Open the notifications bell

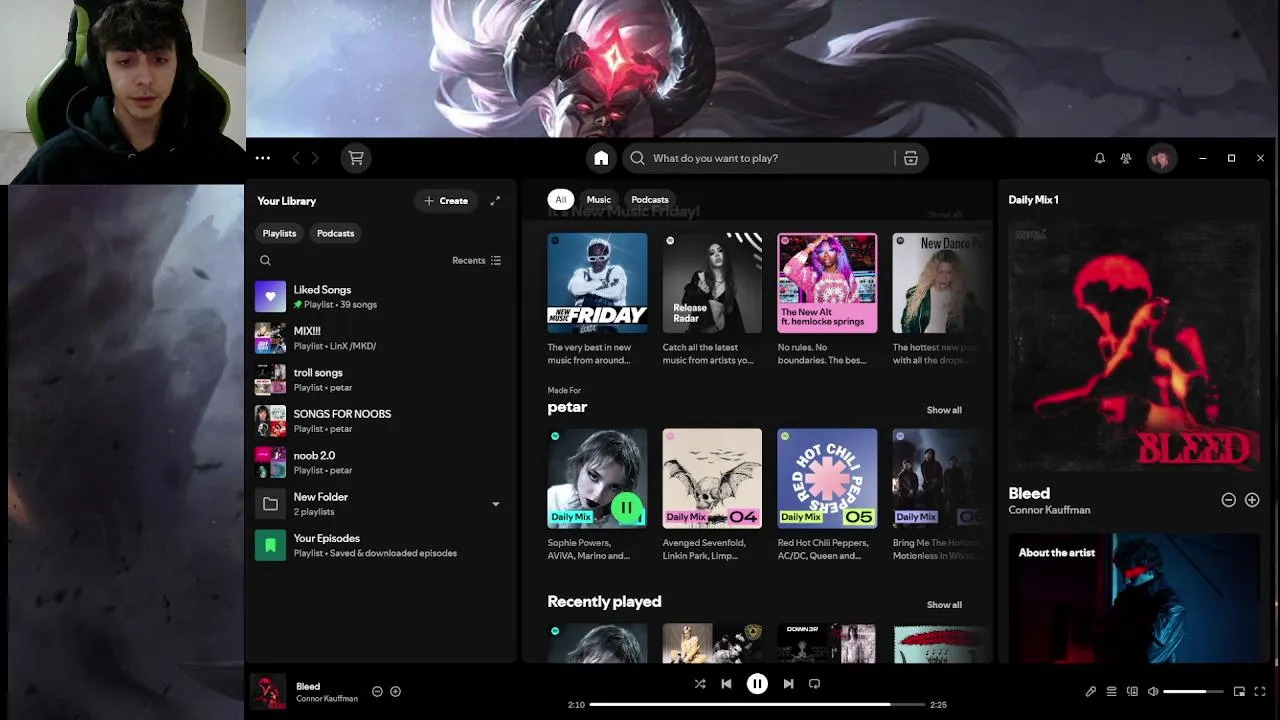[1099, 158]
